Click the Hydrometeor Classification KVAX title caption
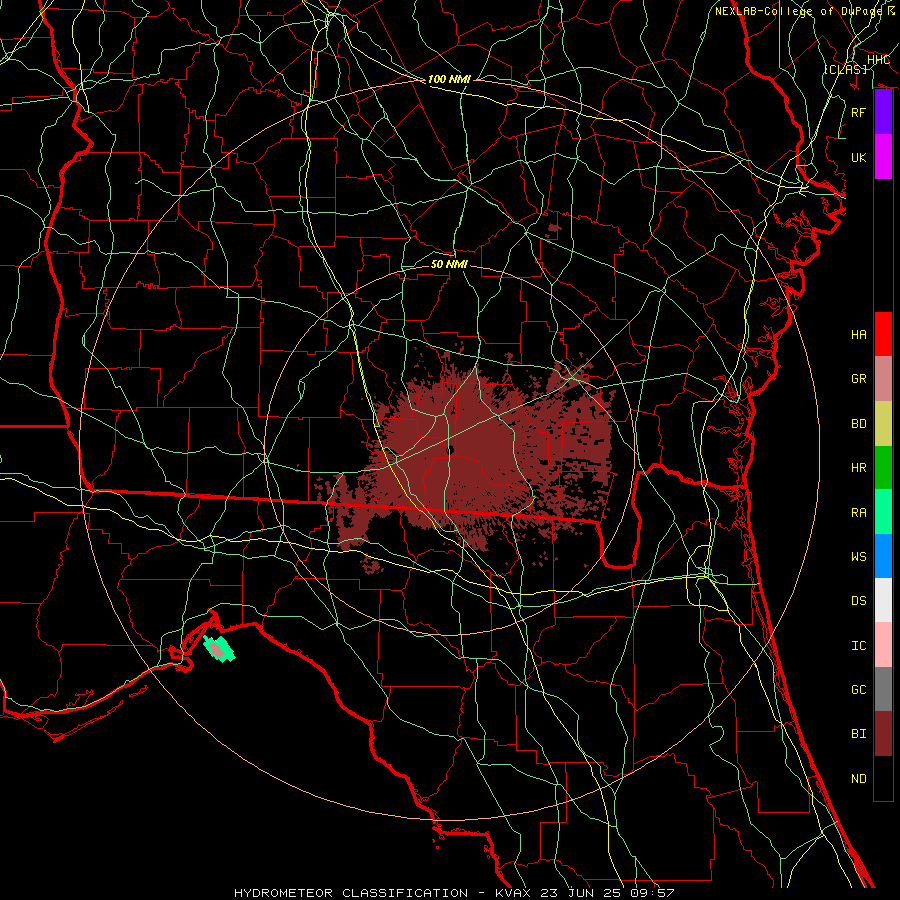The width and height of the screenshot is (900, 900). click(x=454, y=893)
